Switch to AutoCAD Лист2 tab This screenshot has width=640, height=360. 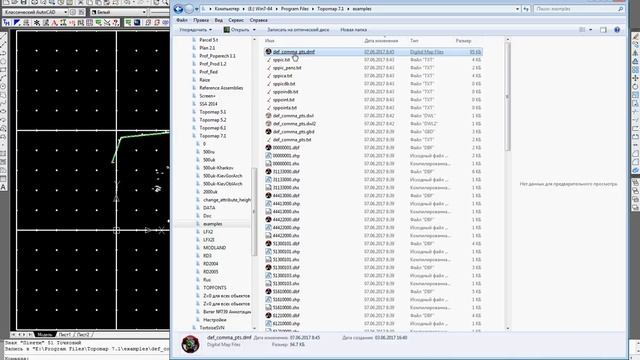(83, 335)
